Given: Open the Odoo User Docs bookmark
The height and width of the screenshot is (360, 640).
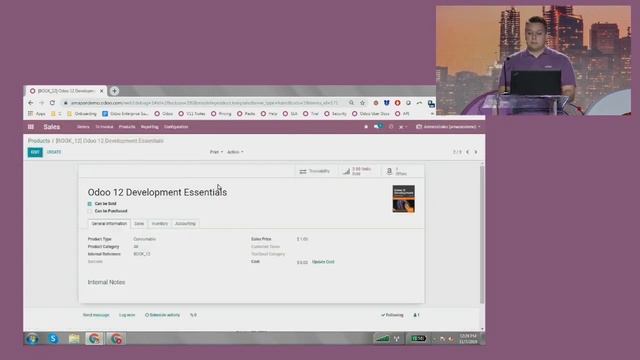Looking at the screenshot, I should (x=371, y=113).
